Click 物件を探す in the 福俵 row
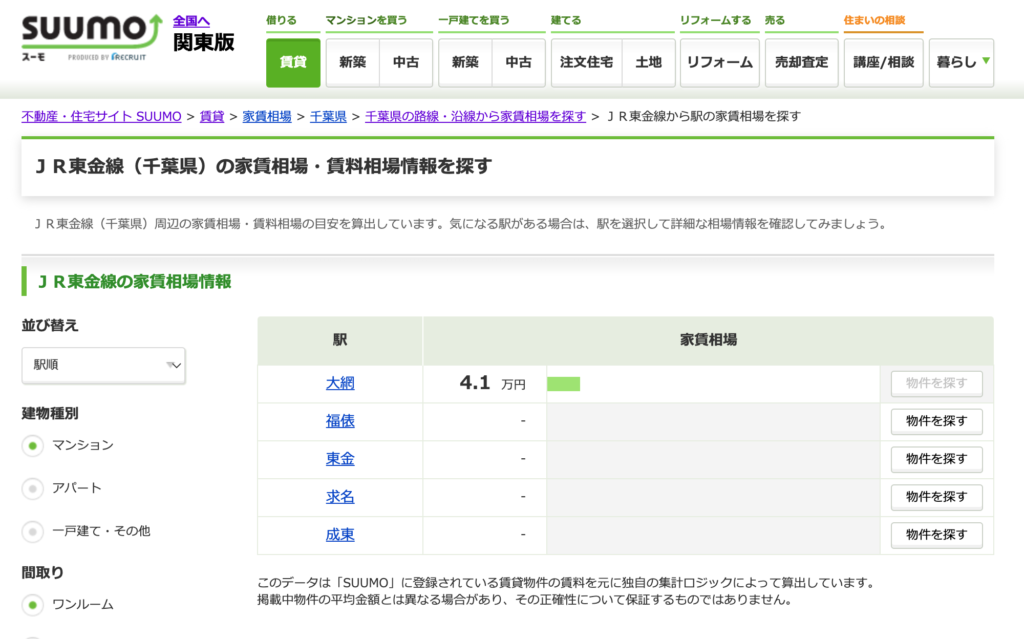Viewport: 1024px width, 639px height. [936, 421]
